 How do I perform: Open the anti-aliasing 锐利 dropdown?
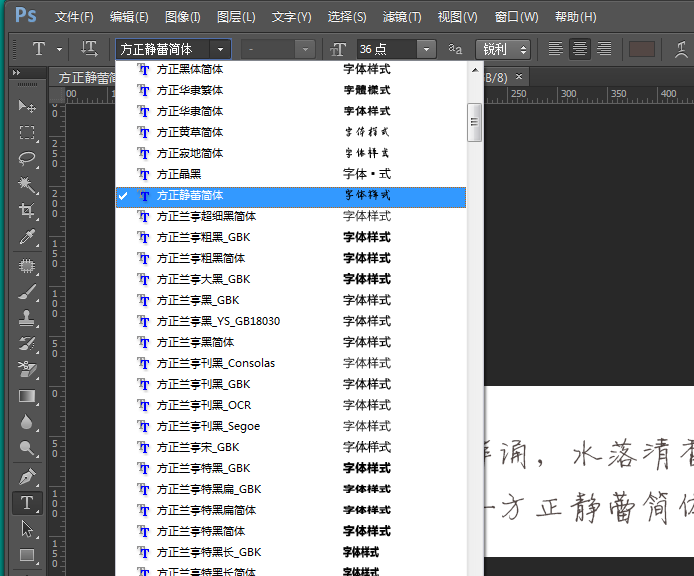503,49
